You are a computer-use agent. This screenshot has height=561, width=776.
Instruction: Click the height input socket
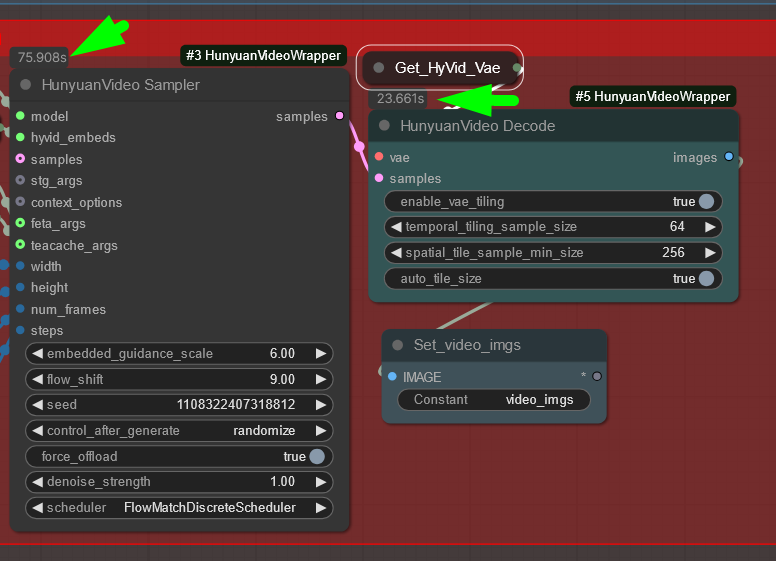pos(20,287)
